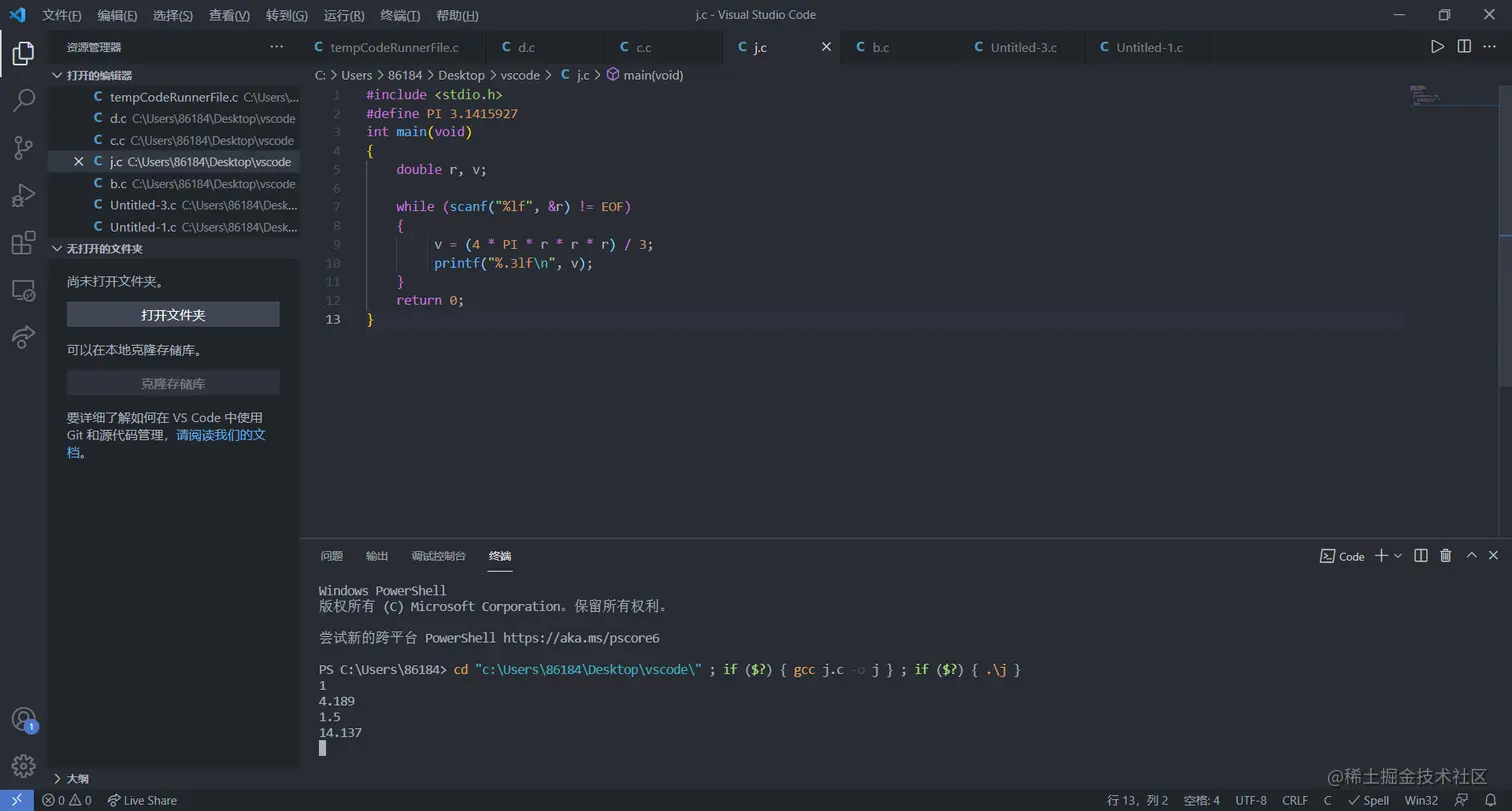The image size is (1512, 811).
Task: Run code with the play button
Action: (1437, 47)
